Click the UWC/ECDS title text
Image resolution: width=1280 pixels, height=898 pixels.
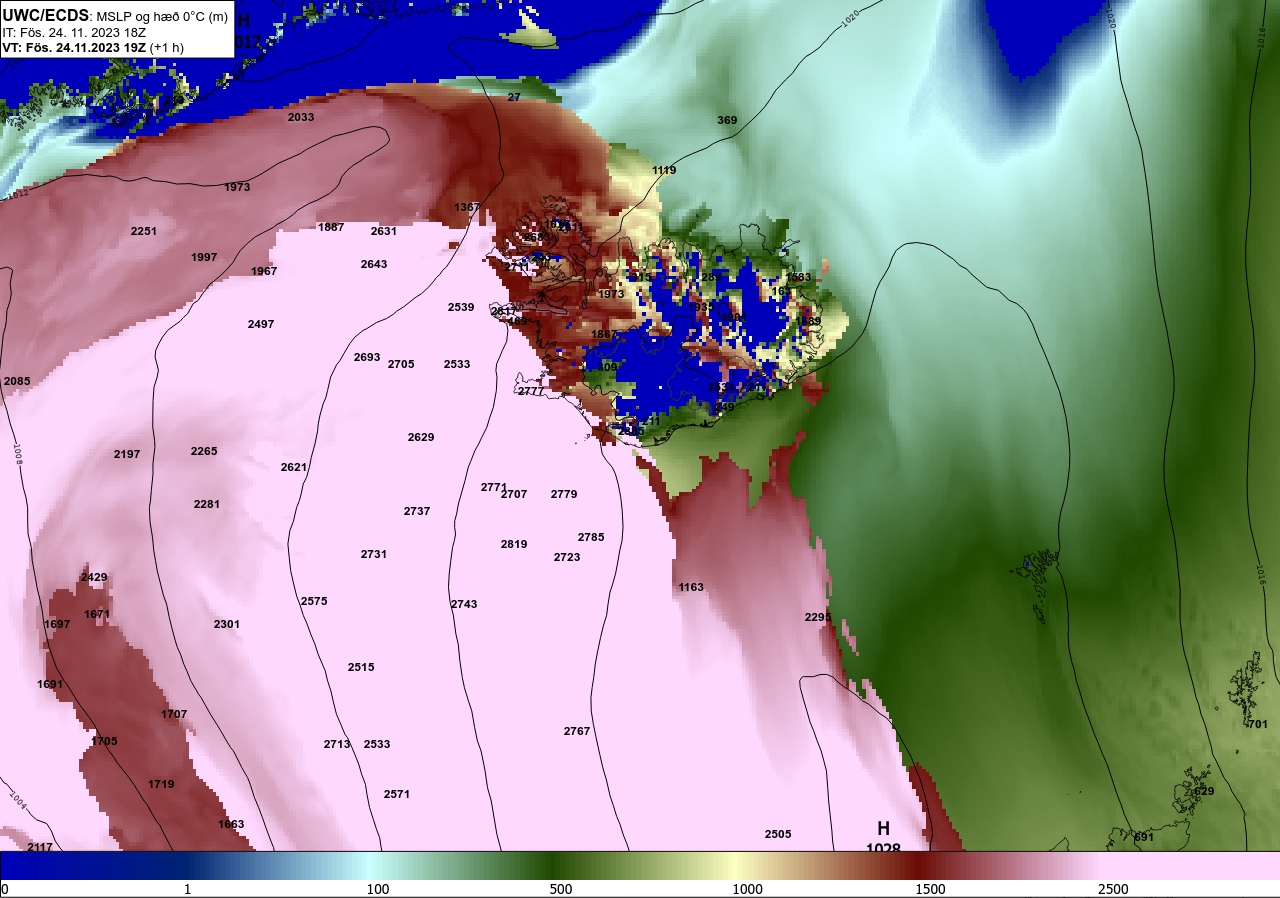click(x=46, y=16)
